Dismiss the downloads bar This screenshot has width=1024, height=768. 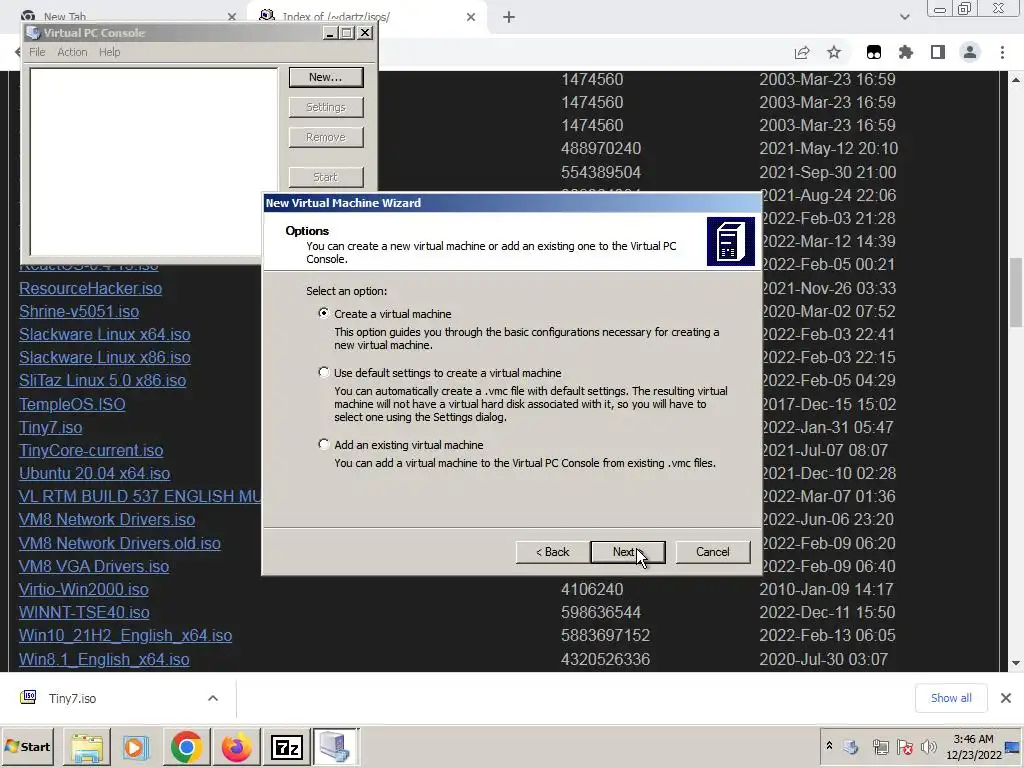(x=1006, y=698)
